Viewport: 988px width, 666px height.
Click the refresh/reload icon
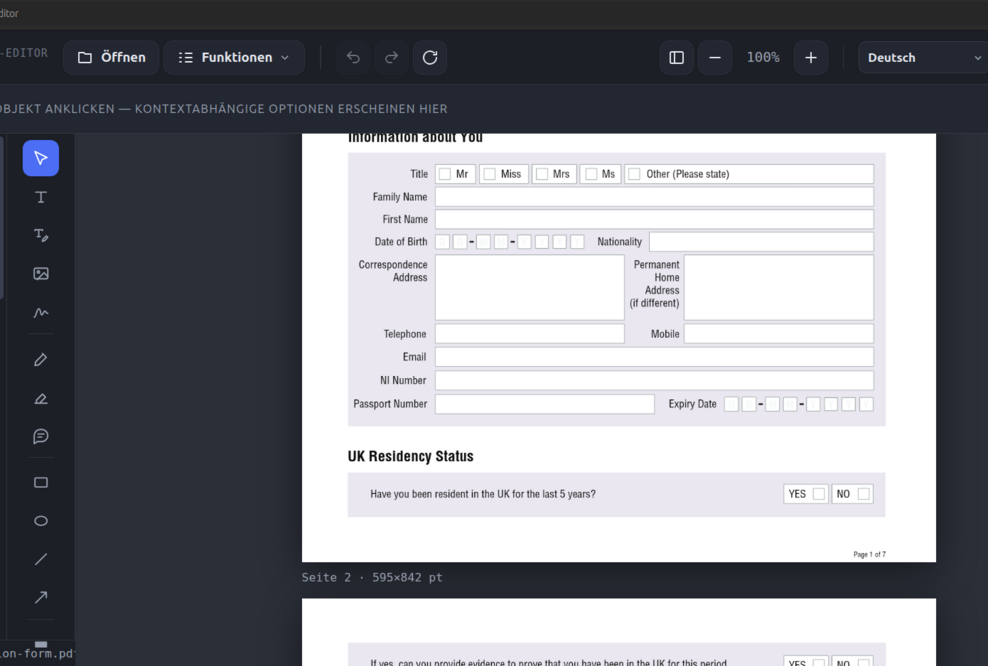430,57
